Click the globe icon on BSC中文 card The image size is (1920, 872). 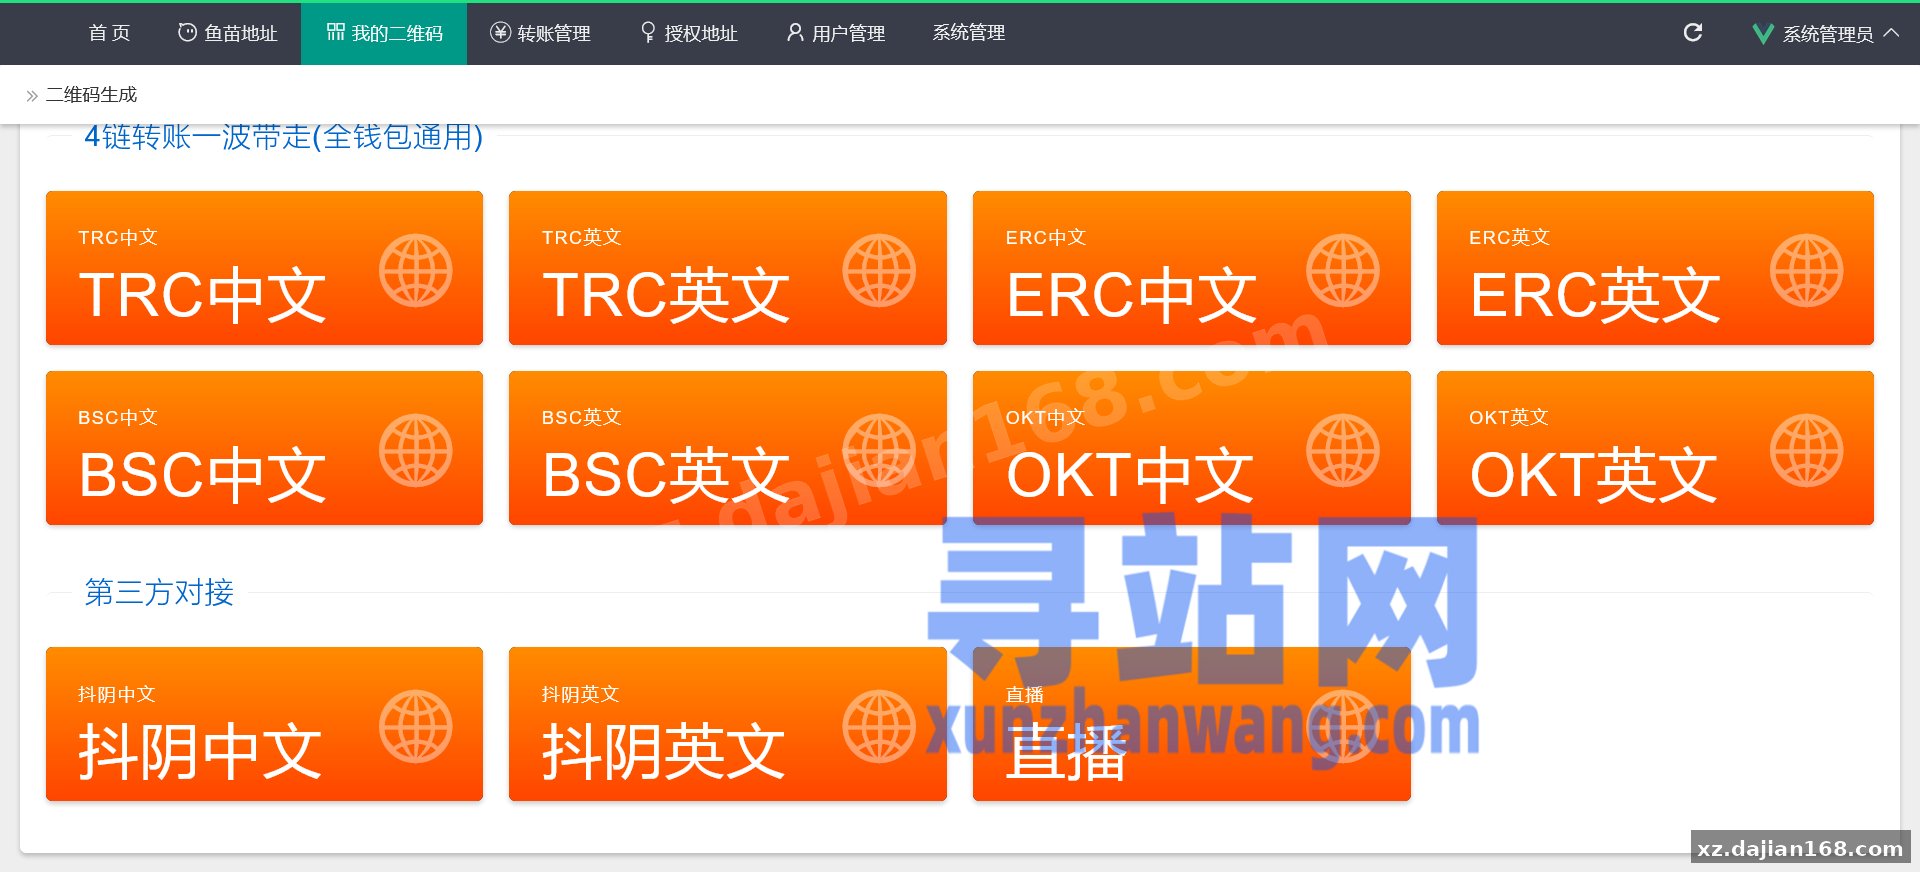tap(416, 451)
